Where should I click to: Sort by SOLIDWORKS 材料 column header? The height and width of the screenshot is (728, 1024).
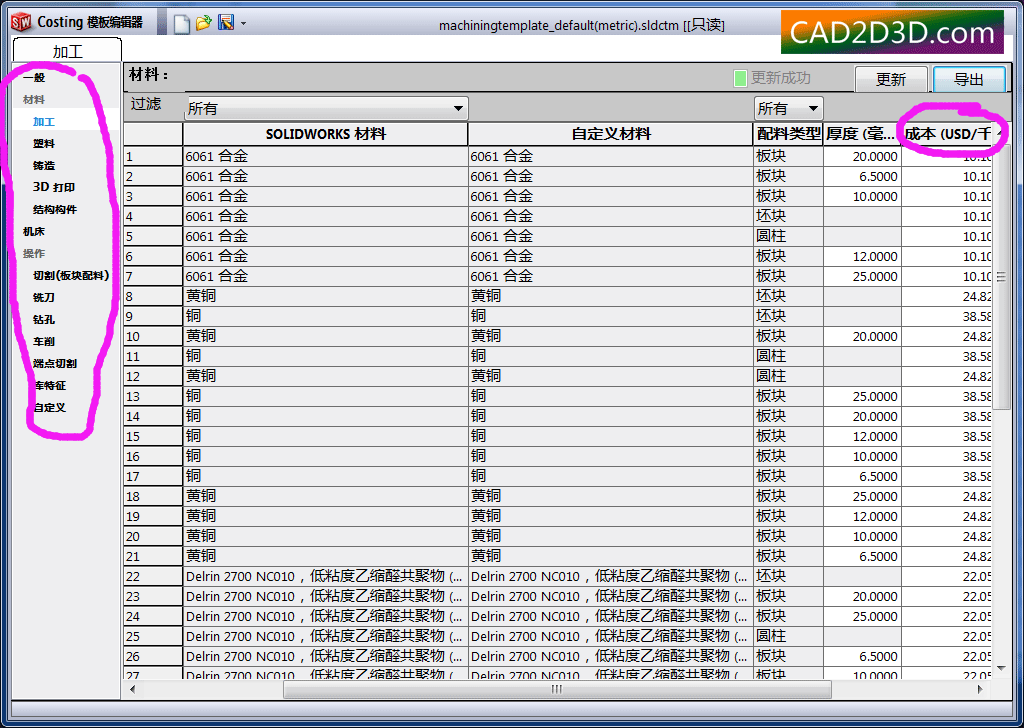click(x=325, y=135)
